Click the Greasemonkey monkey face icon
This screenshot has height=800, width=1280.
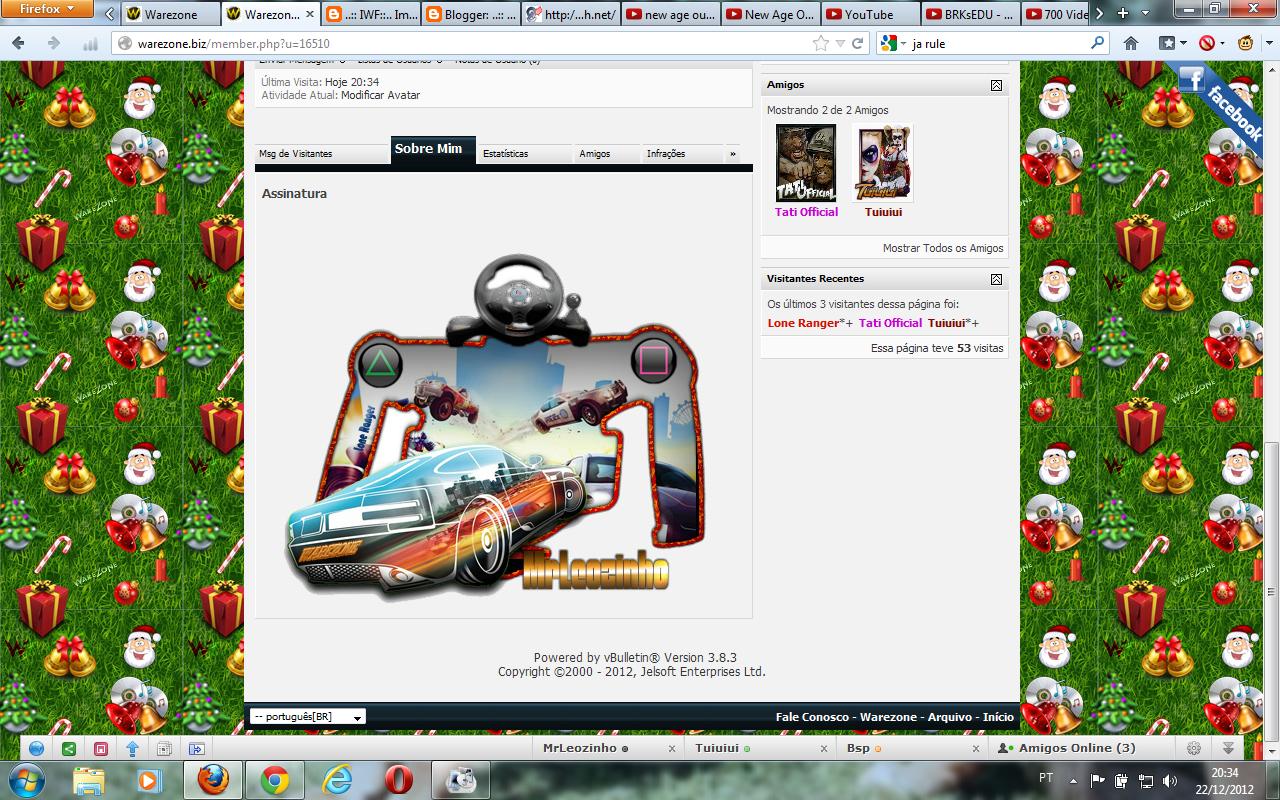1247,43
